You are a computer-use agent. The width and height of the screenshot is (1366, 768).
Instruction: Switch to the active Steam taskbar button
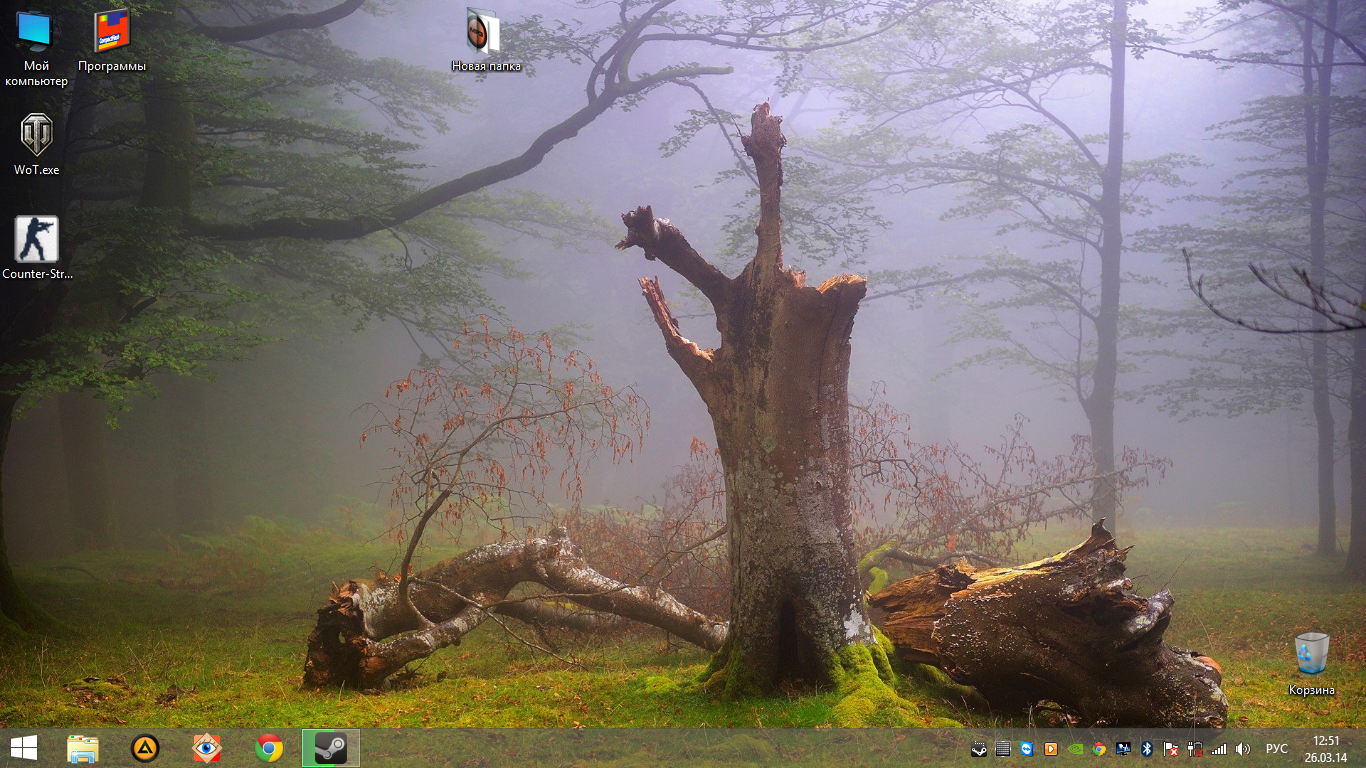point(331,748)
